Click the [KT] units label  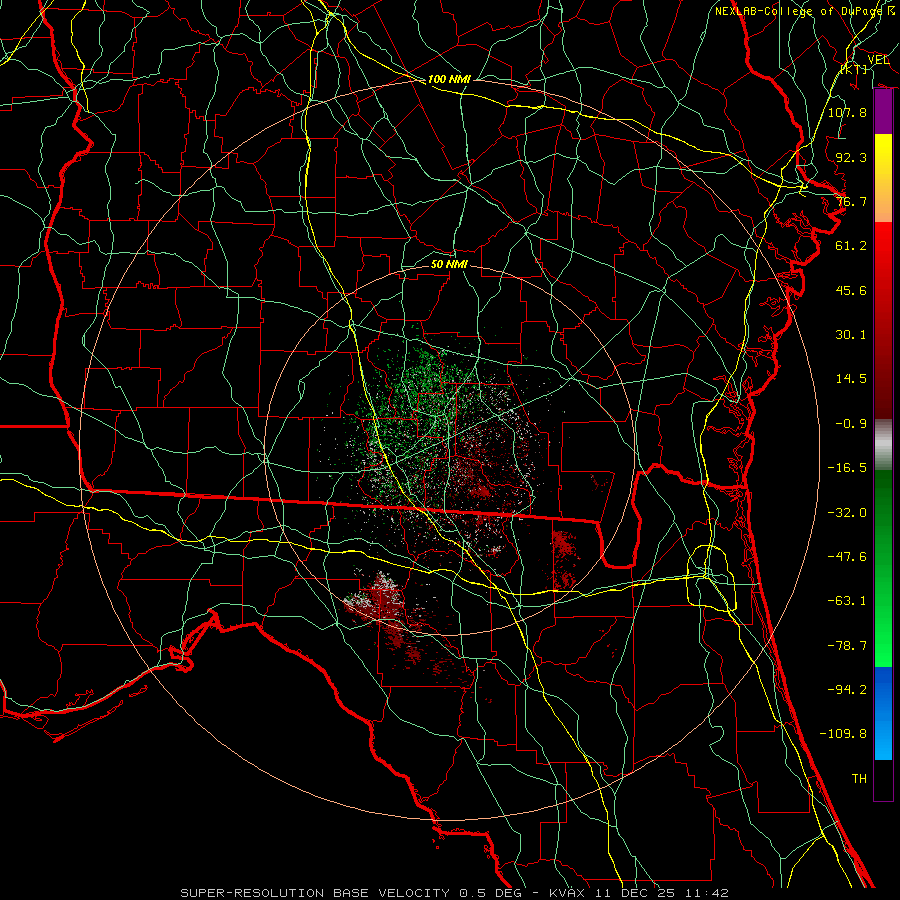(855, 69)
